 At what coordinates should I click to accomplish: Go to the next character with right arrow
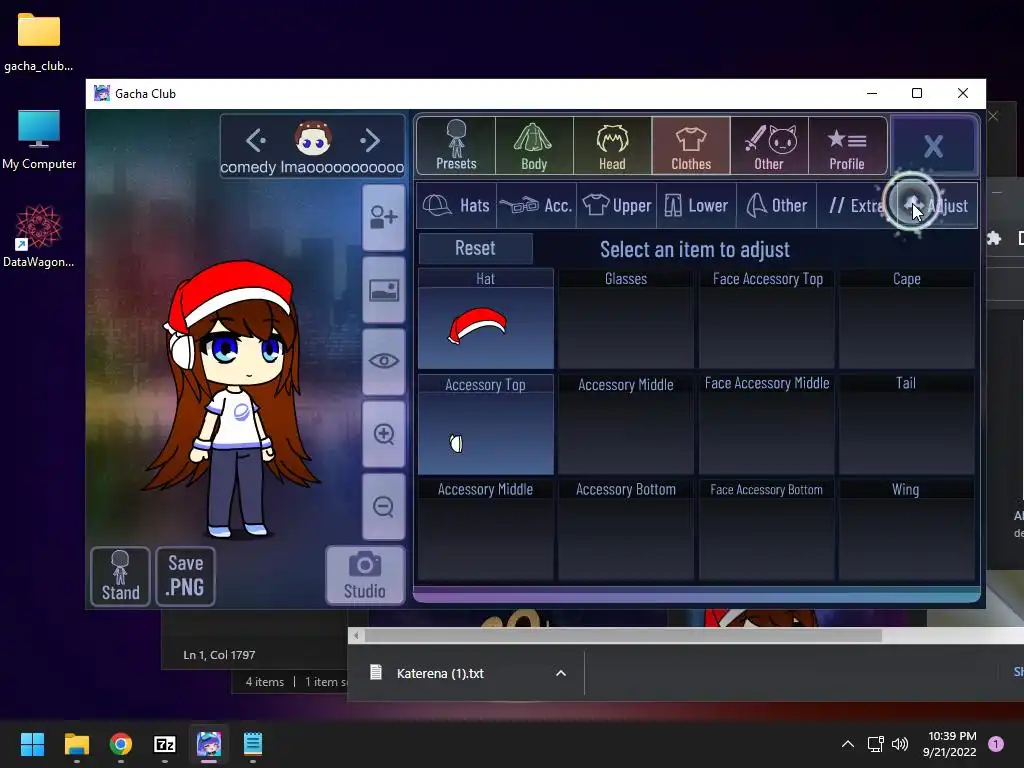coord(370,140)
